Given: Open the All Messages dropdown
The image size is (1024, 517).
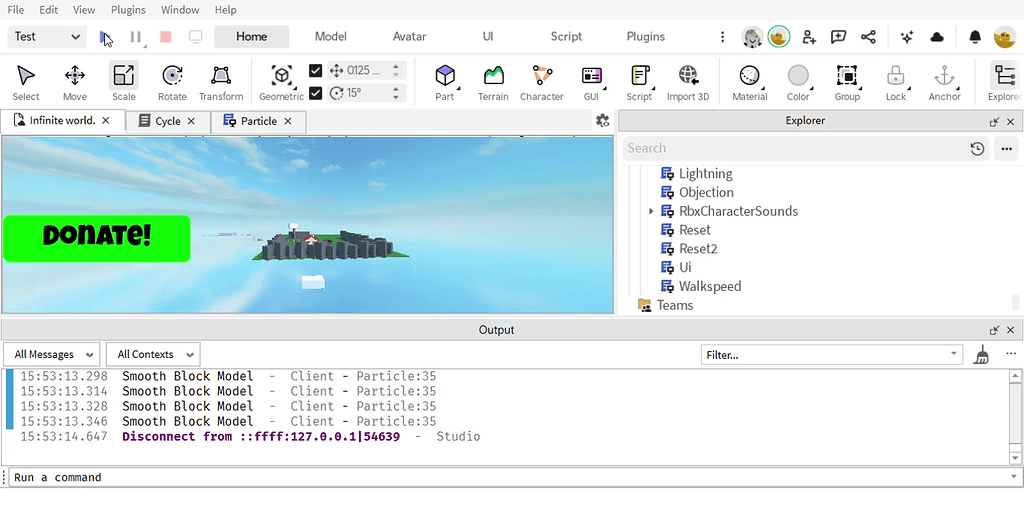Looking at the screenshot, I should pos(52,354).
